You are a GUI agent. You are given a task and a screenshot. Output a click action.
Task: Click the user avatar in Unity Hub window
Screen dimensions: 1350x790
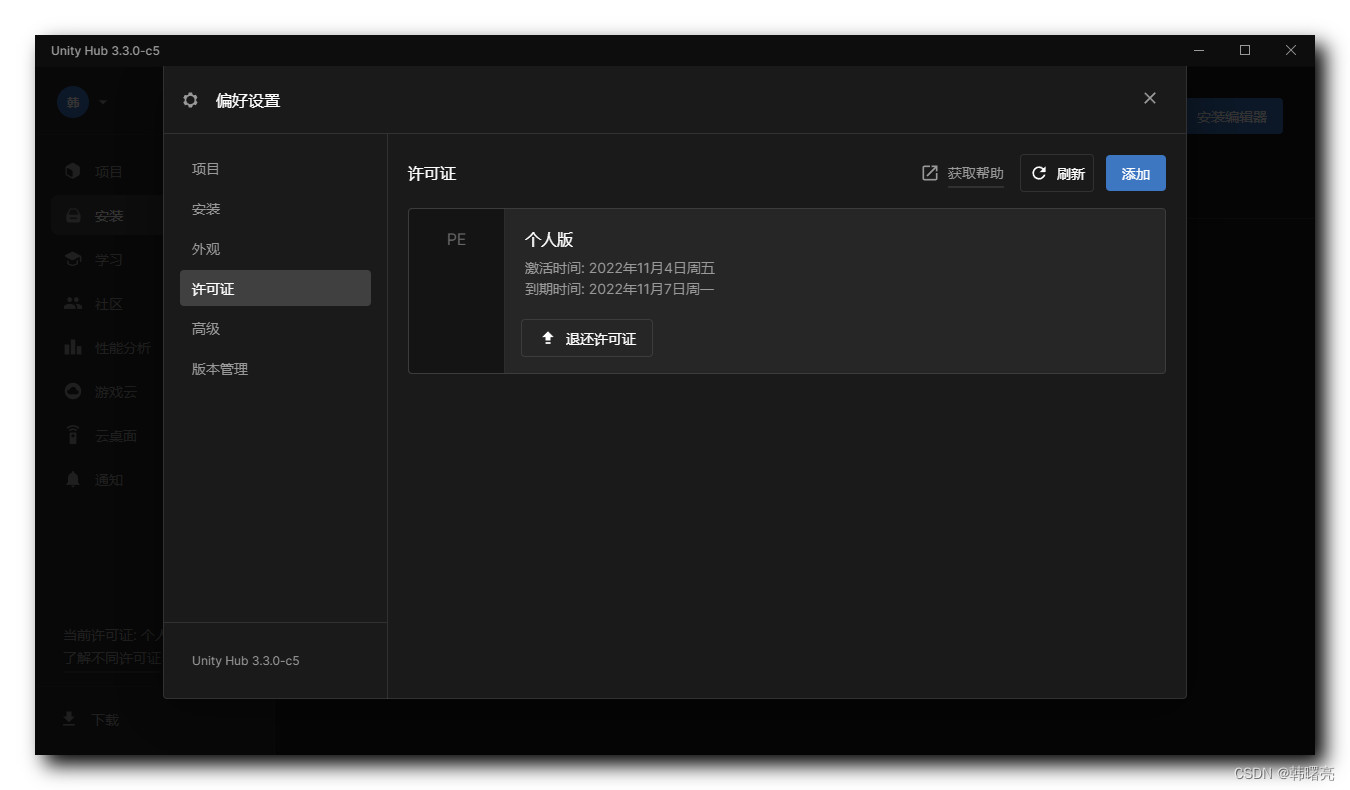coord(73,102)
